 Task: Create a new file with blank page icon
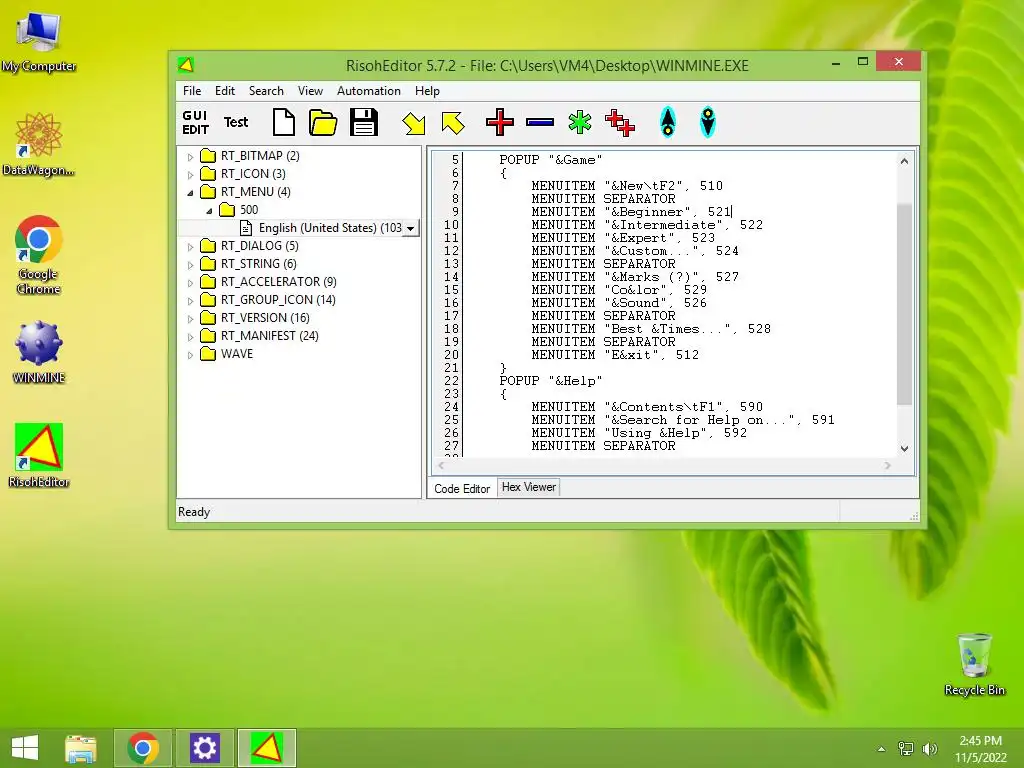click(x=283, y=122)
